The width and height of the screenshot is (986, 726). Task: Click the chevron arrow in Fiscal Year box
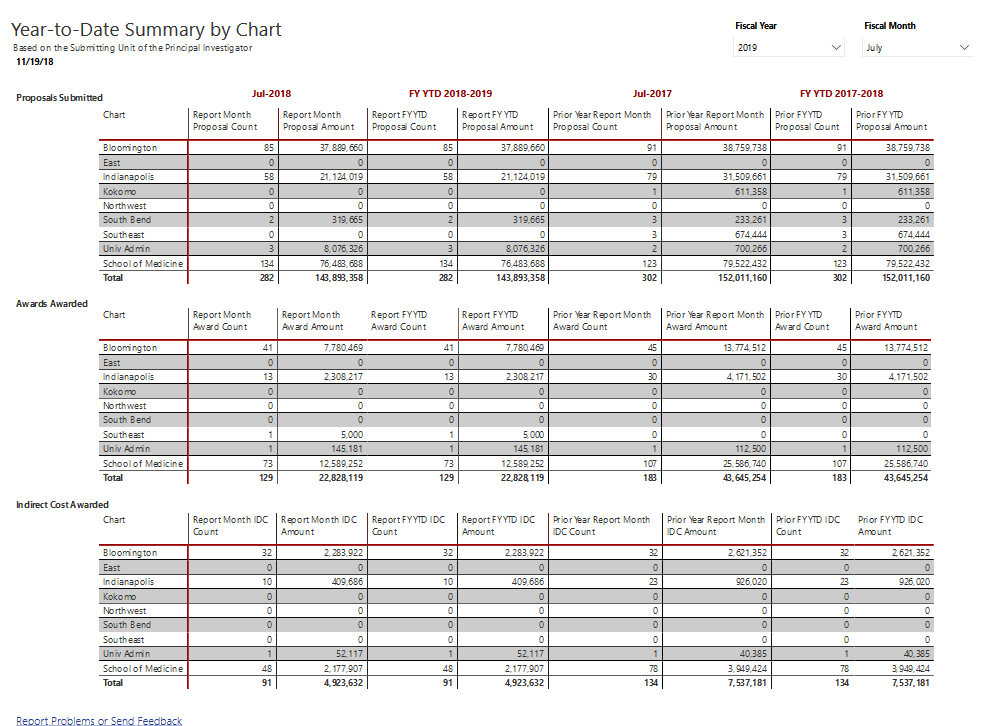836,47
